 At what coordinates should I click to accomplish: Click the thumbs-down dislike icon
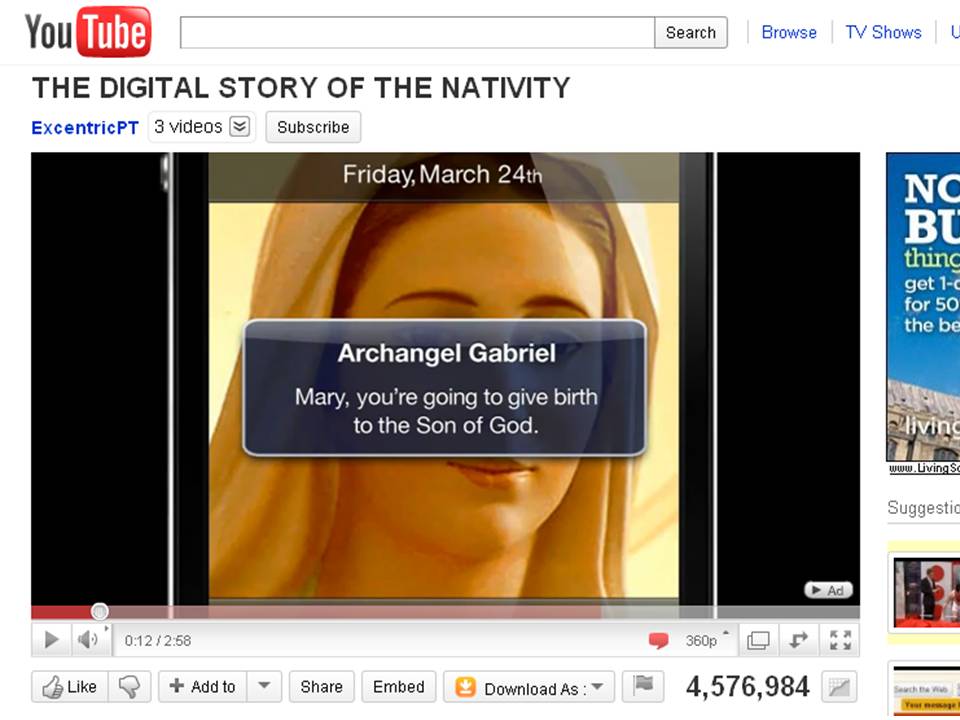tap(129, 687)
